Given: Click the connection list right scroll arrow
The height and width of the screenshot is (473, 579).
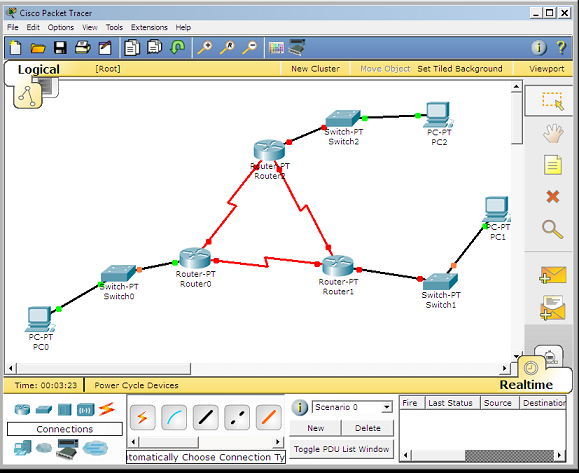Looking at the screenshot, I should point(278,442).
